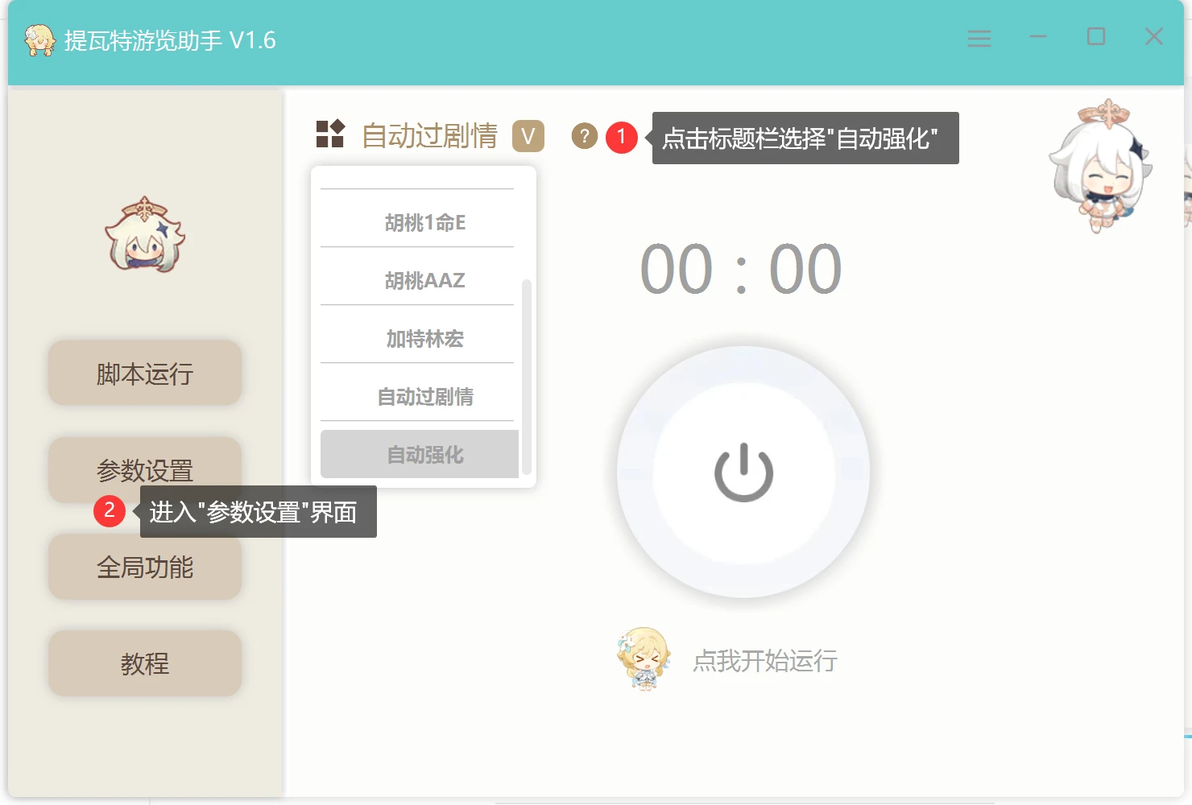Image resolution: width=1192 pixels, height=805 pixels.
Task: Click the Lumine chibi icon near start text
Action: [x=644, y=658]
